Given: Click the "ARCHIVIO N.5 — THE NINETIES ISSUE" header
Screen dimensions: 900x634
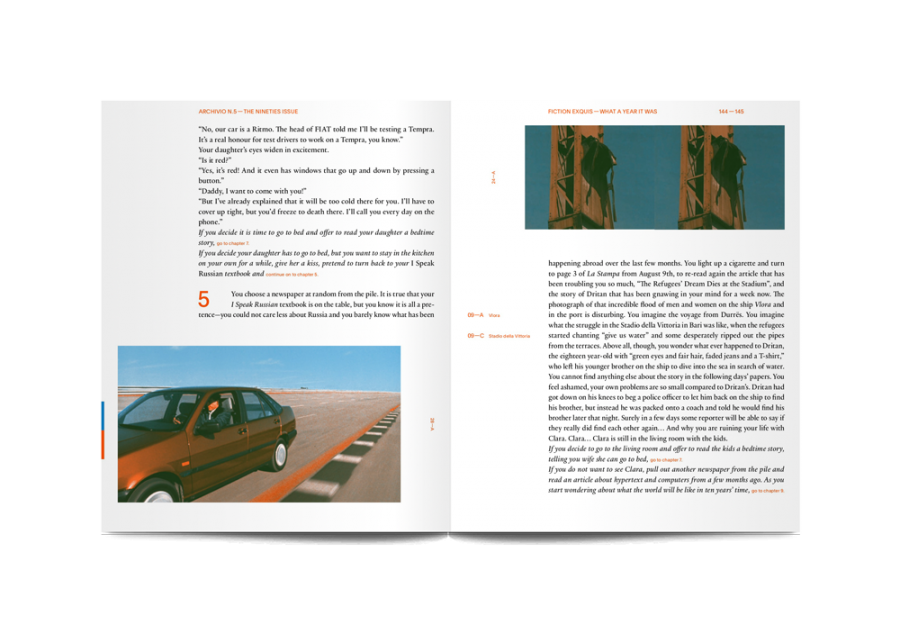Looking at the screenshot, I should 248,112.
